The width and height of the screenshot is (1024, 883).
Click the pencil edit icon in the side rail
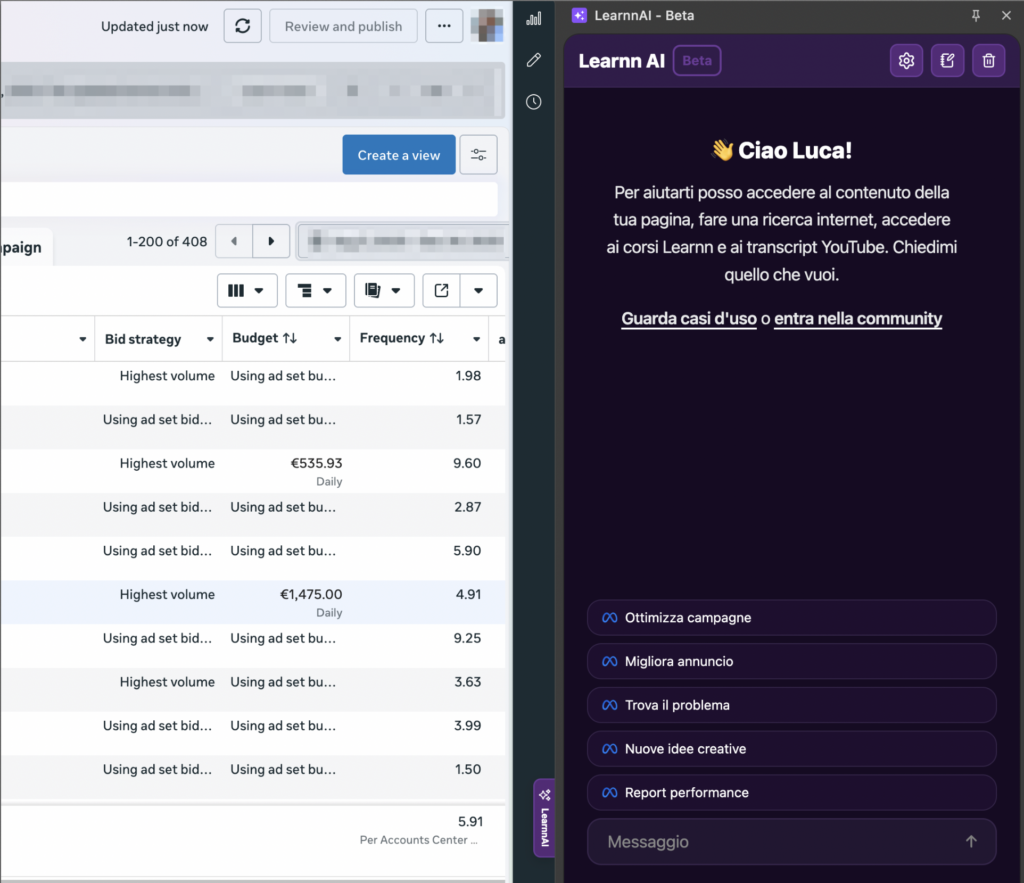tap(534, 60)
